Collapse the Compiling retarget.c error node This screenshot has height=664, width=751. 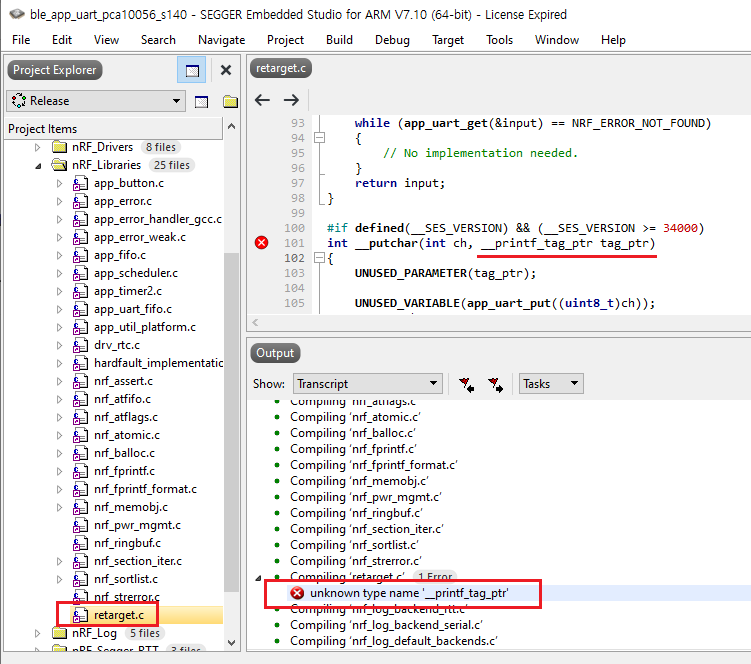pyautogui.click(x=258, y=578)
